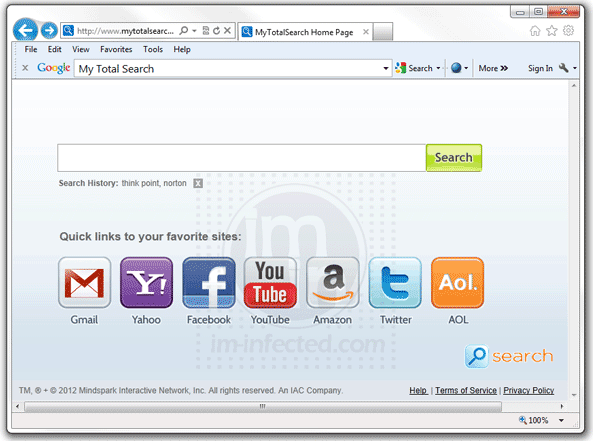
Task: Refresh the page with the reload icon
Action: 216,31
